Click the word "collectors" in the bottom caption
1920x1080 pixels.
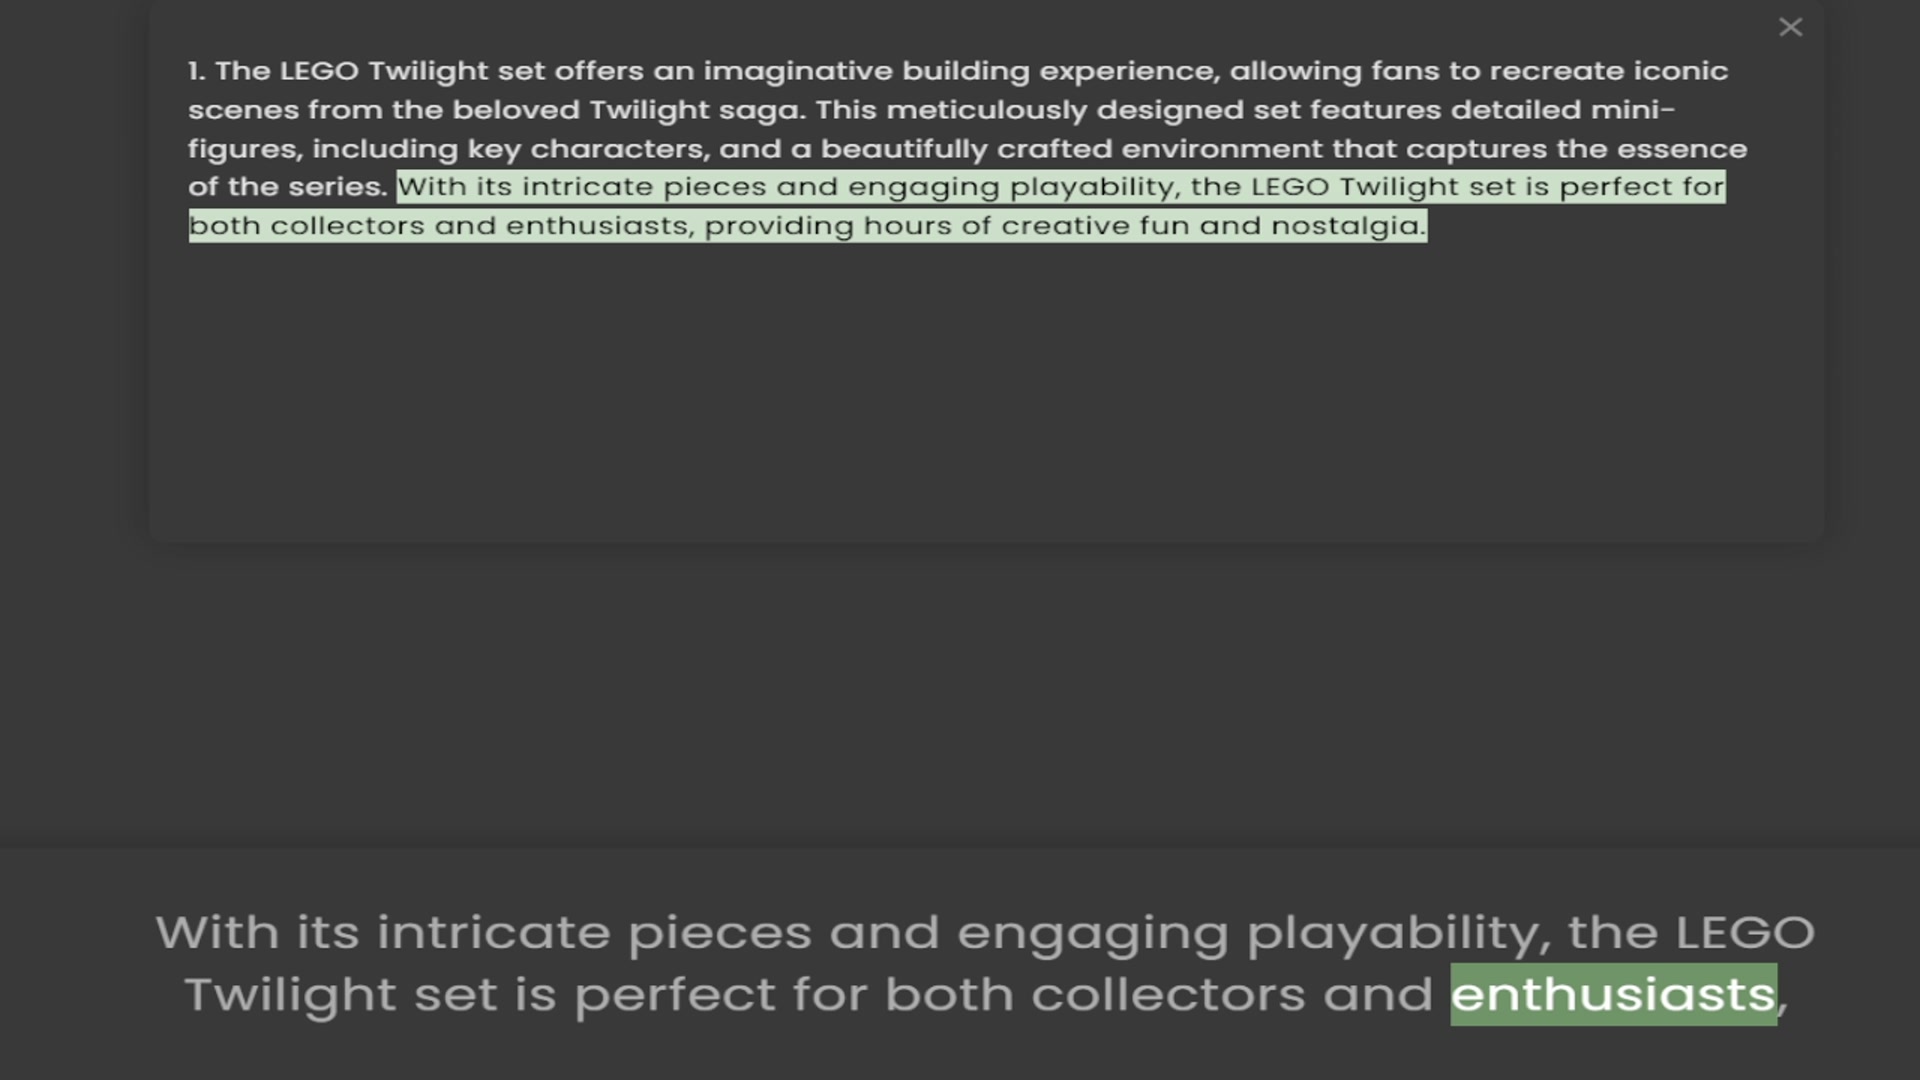pyautogui.click(x=1168, y=994)
